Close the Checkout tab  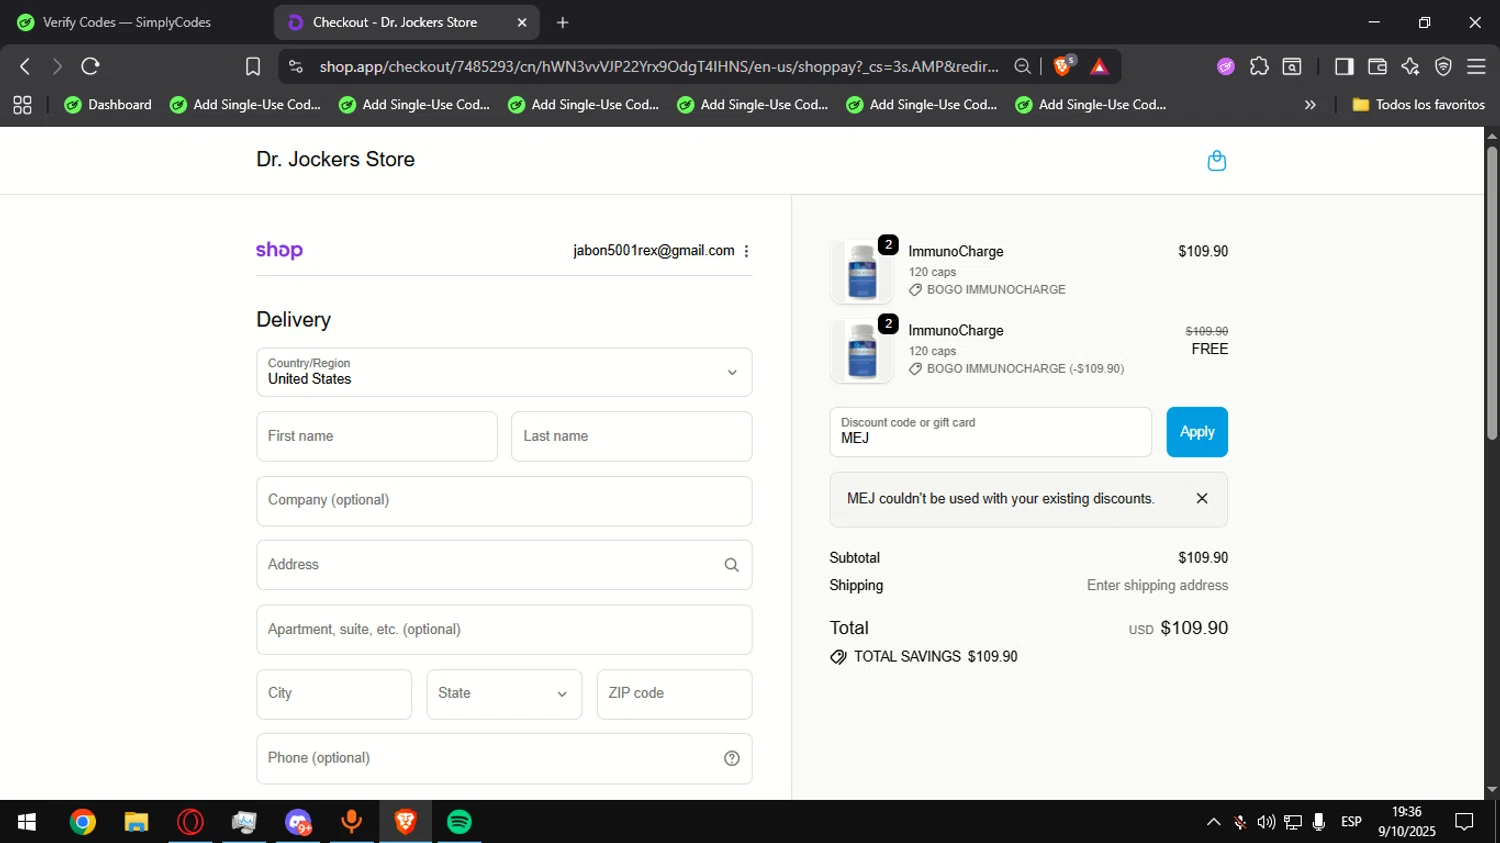(x=522, y=22)
